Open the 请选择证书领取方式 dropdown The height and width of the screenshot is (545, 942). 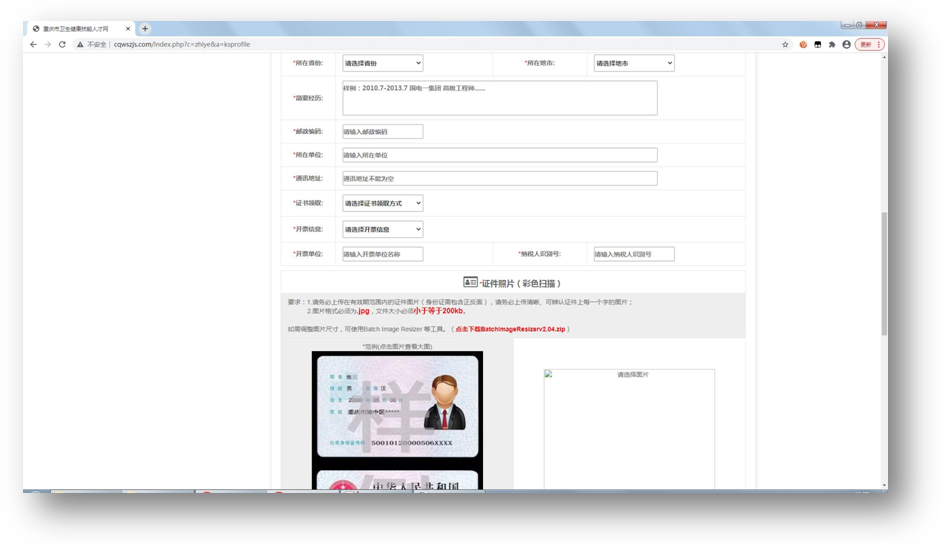point(382,203)
